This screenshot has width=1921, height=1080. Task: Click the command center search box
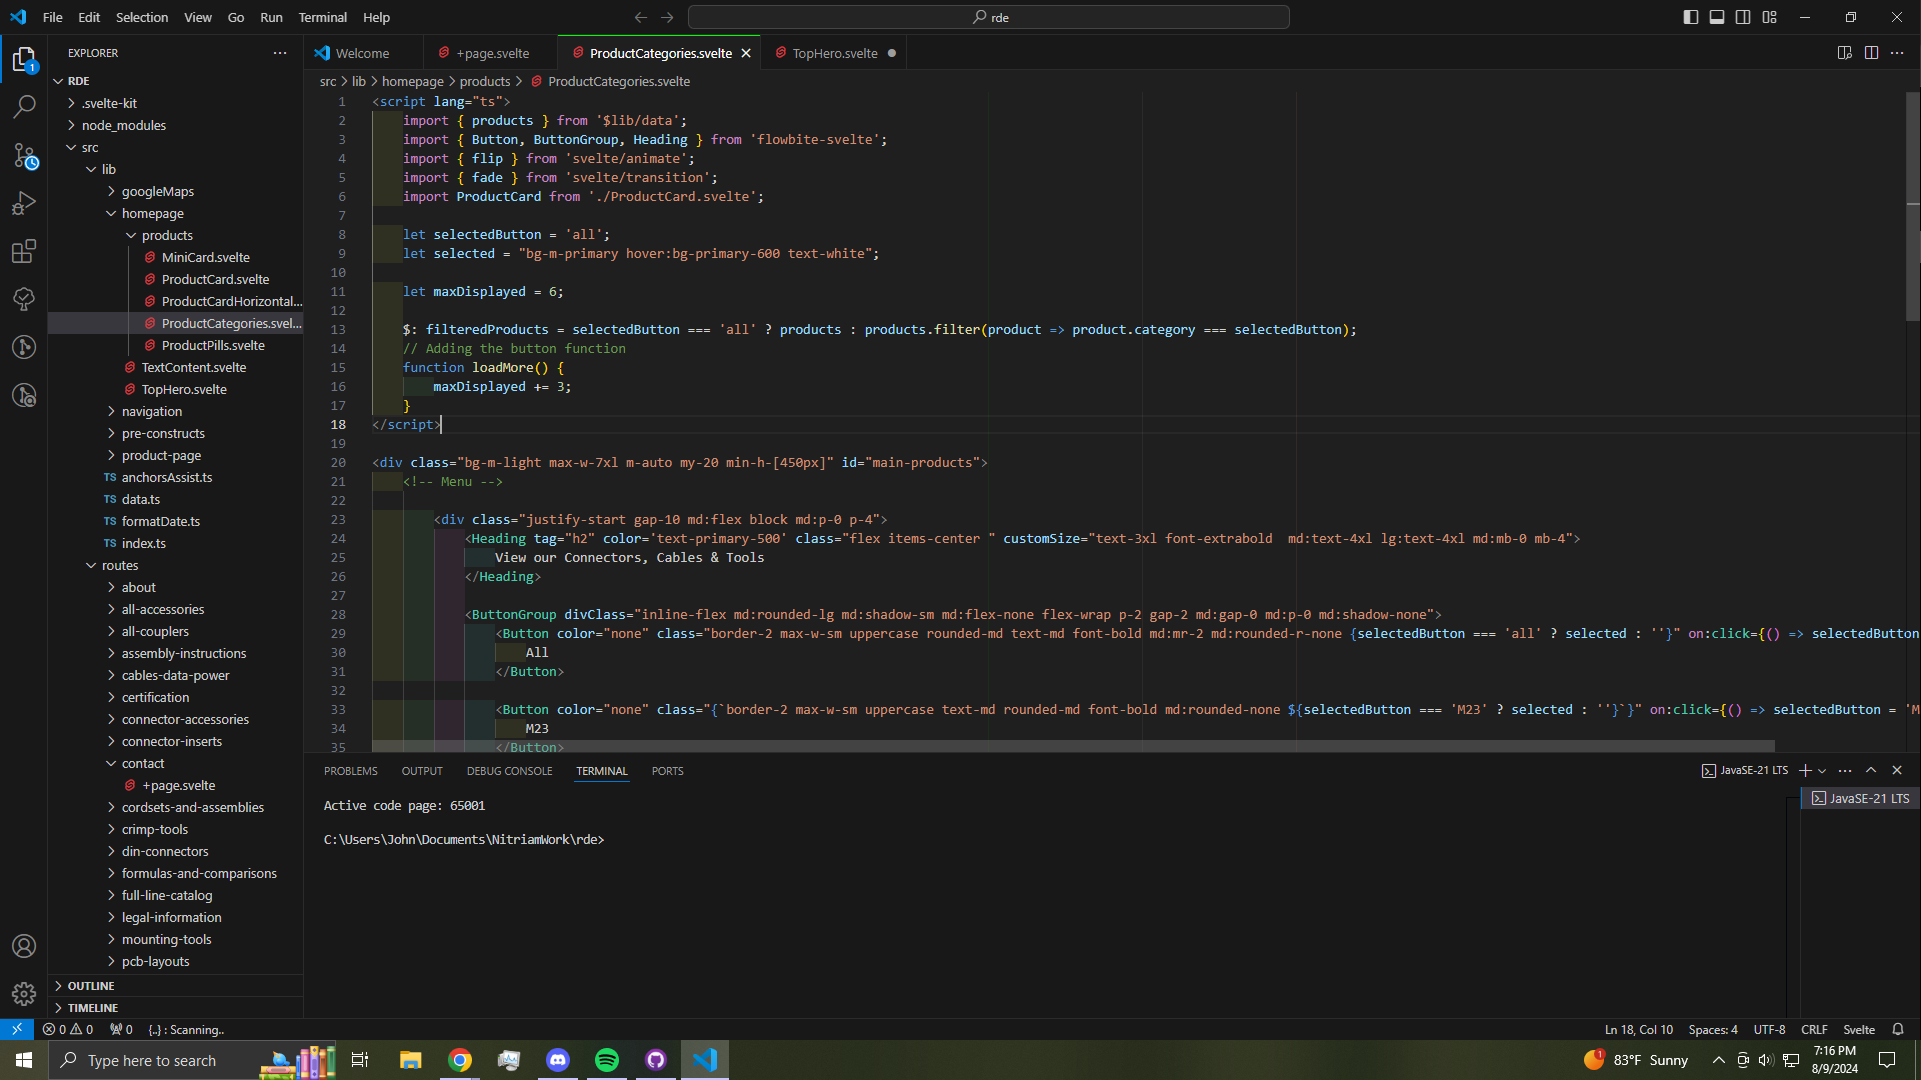989,17
